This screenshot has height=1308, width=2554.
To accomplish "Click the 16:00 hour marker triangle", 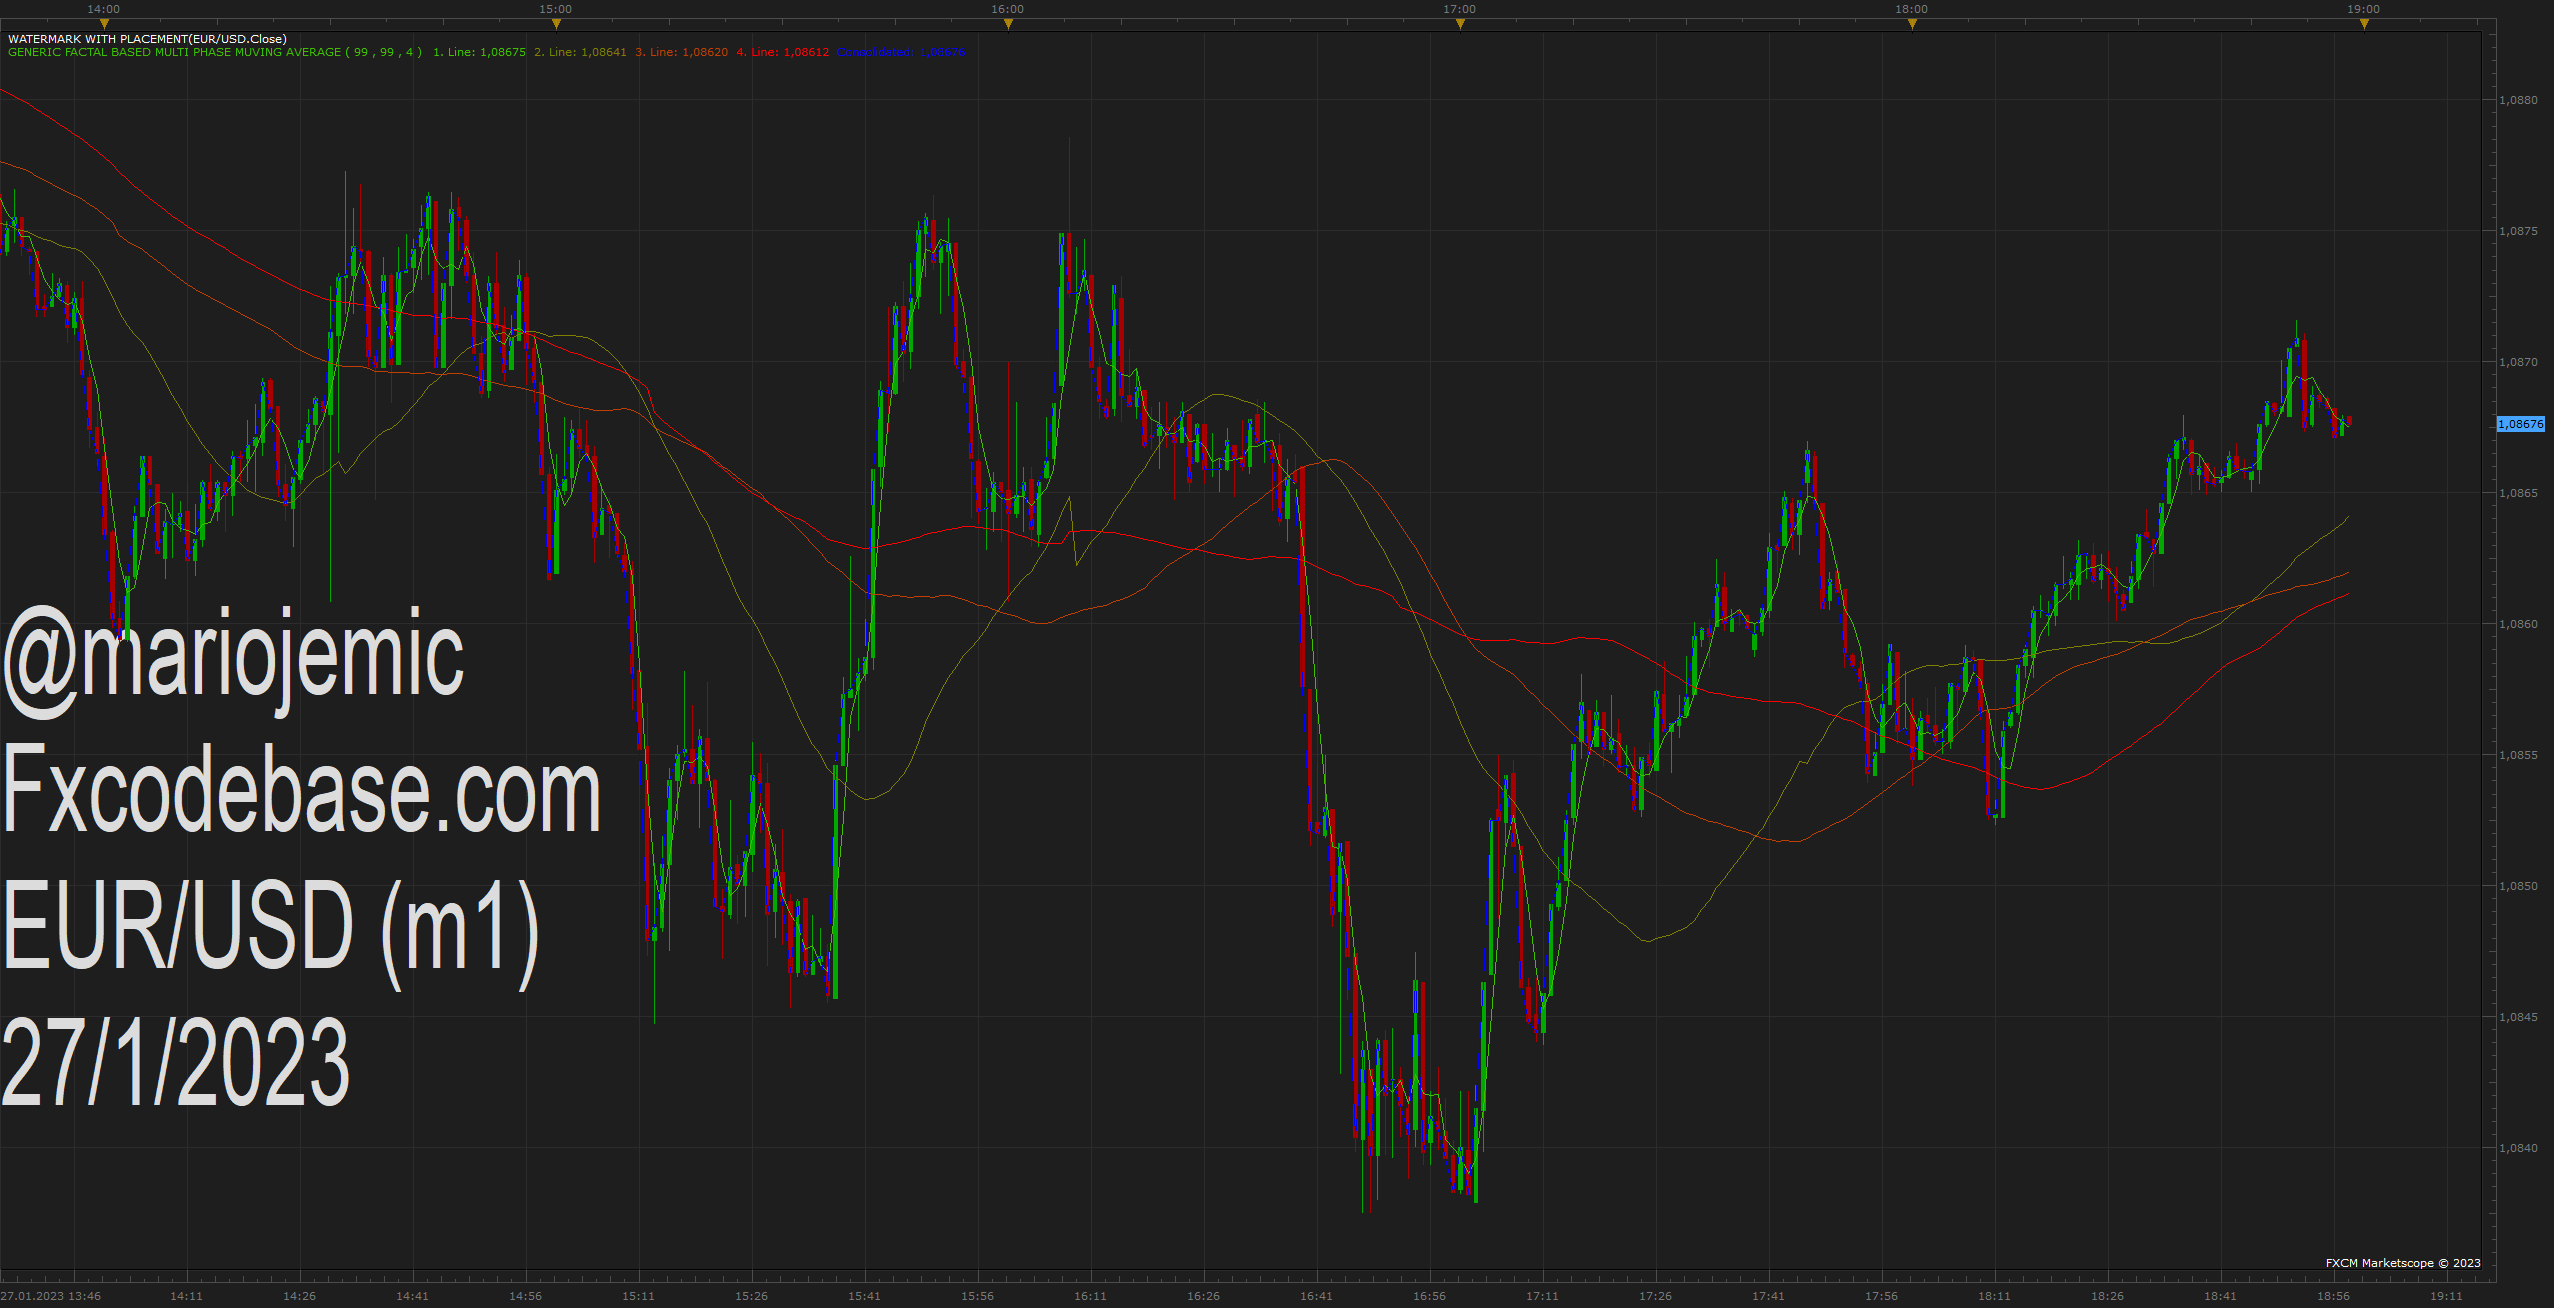I will pyautogui.click(x=1008, y=24).
